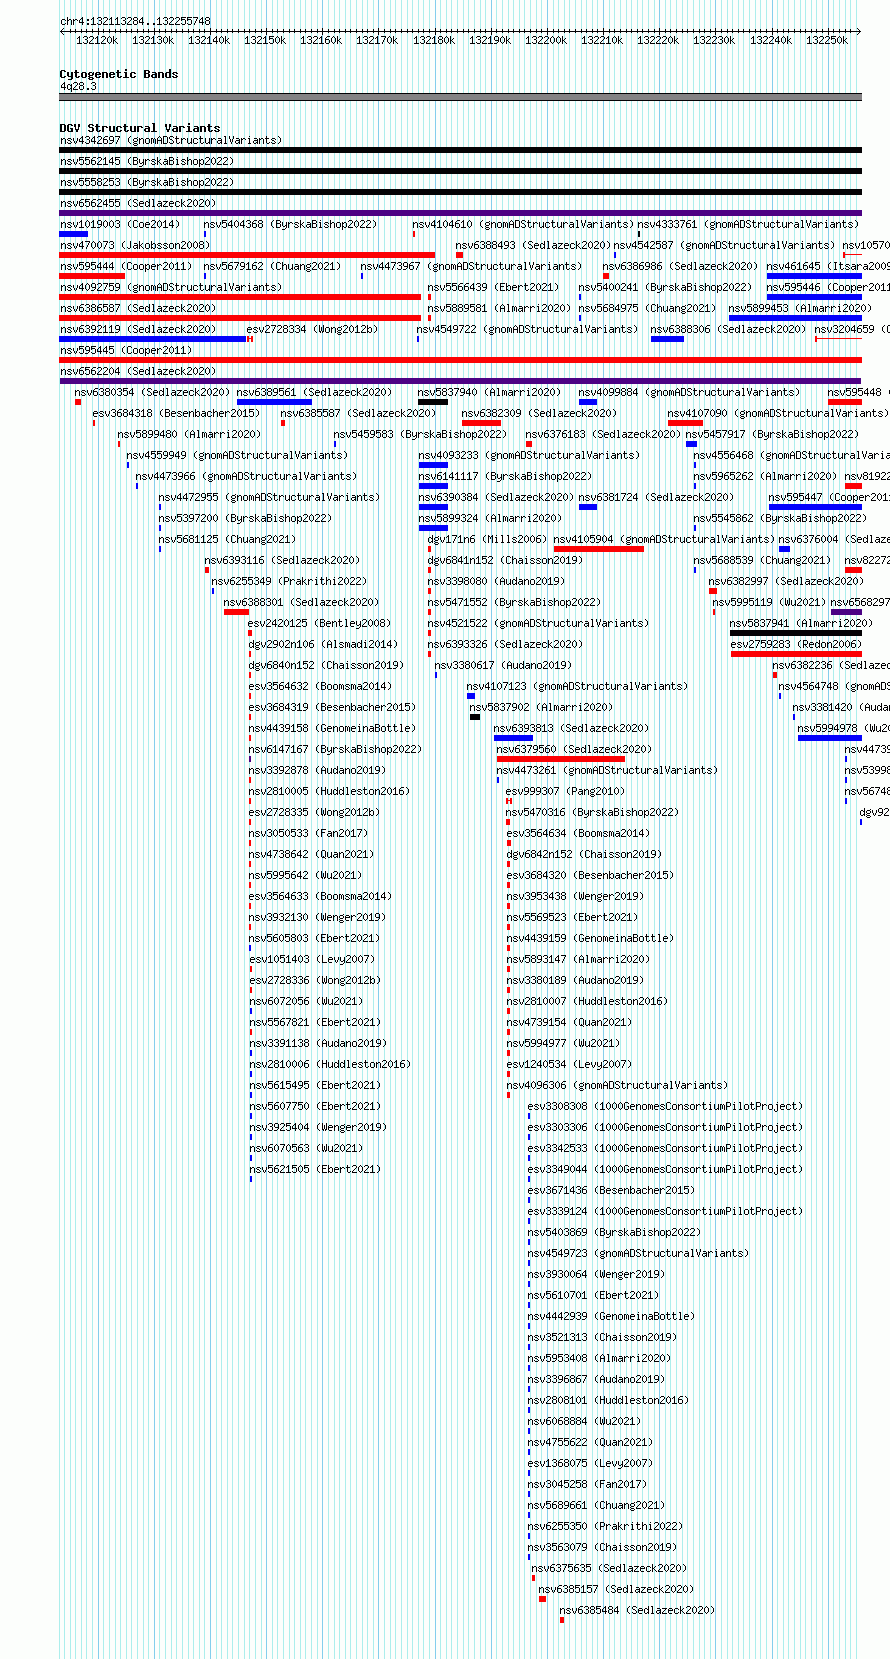
Task: Click nsv6379560 Sedlazeck2020 label
Action: 574,749
